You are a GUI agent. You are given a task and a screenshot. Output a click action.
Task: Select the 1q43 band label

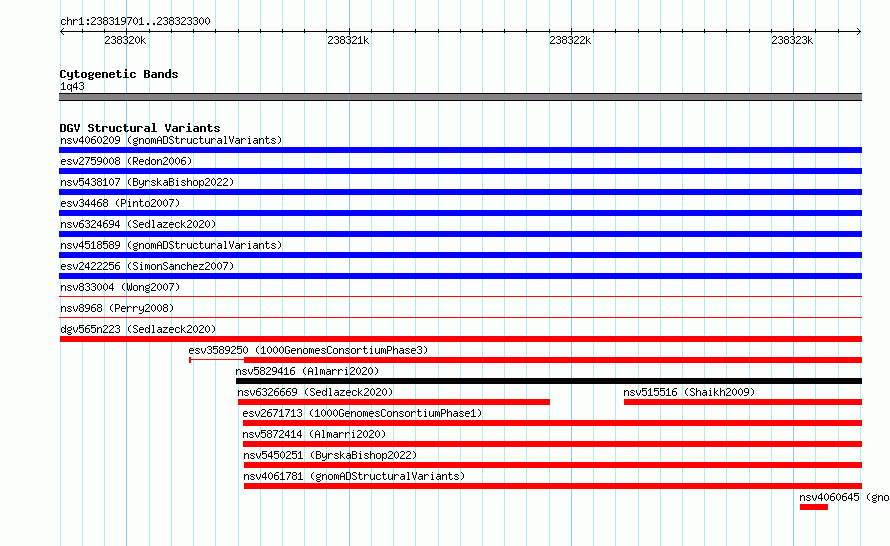pyautogui.click(x=72, y=86)
